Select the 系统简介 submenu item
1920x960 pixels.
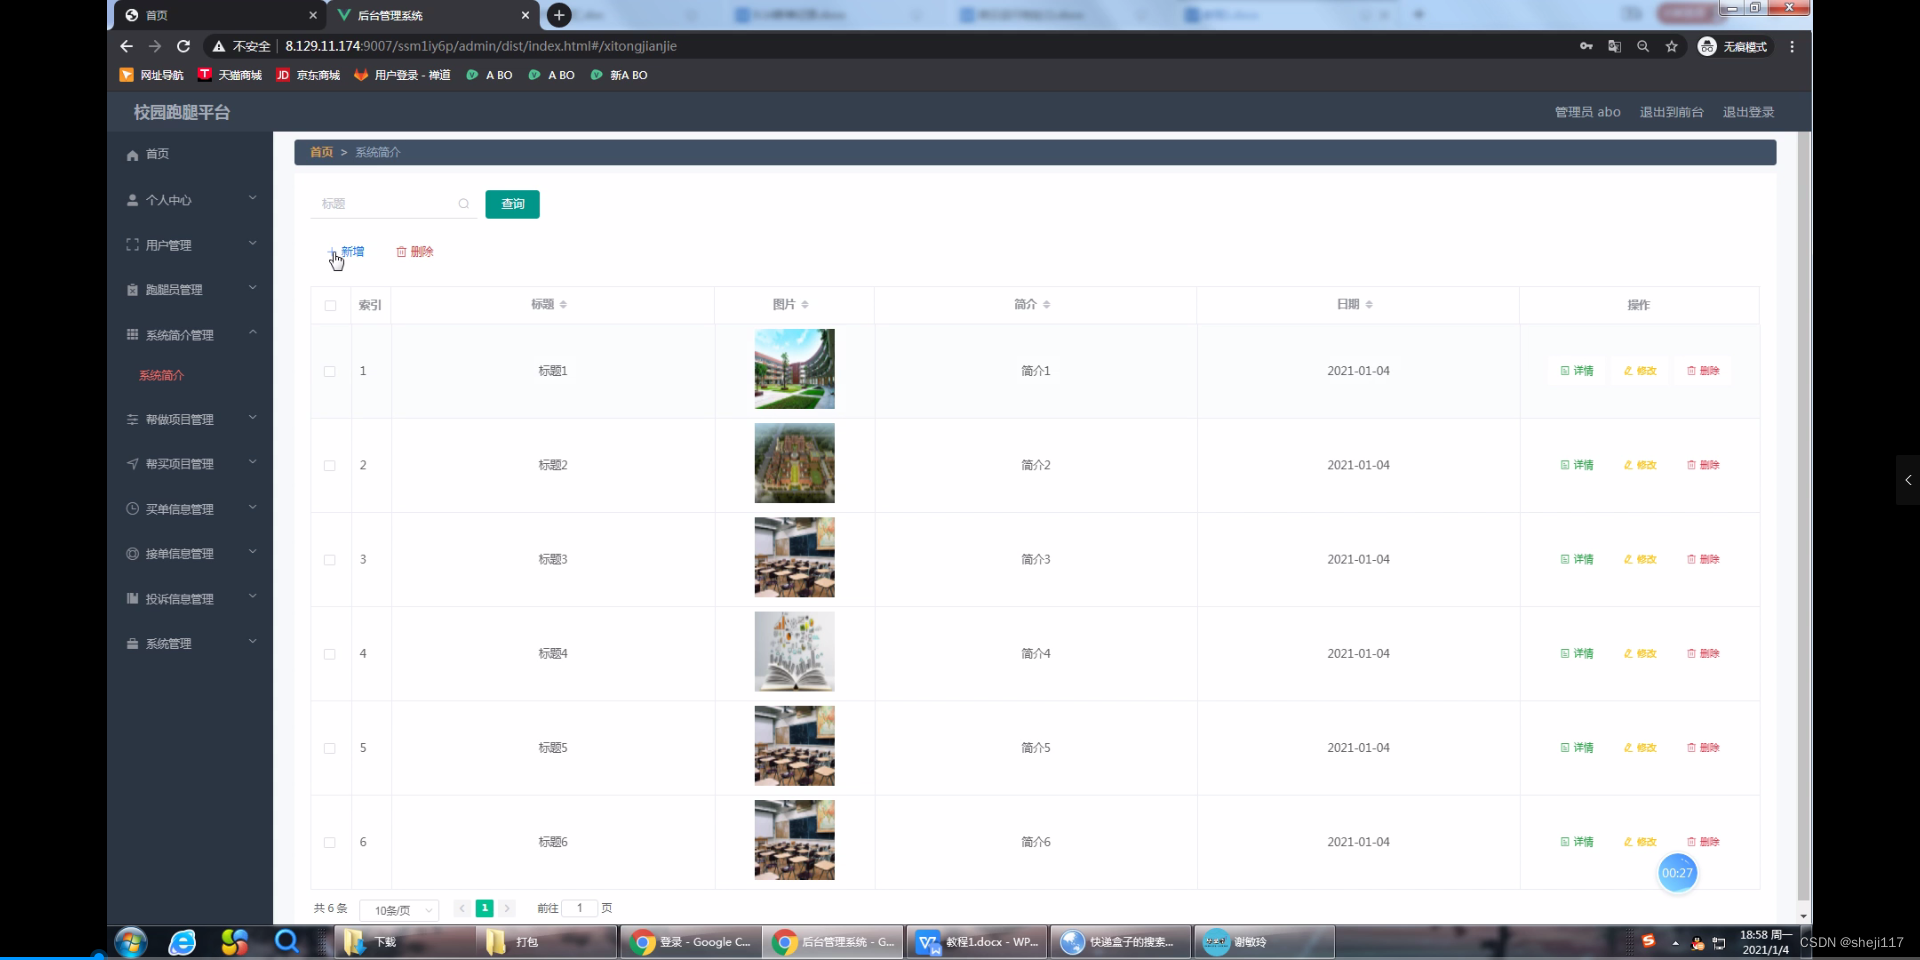162,376
